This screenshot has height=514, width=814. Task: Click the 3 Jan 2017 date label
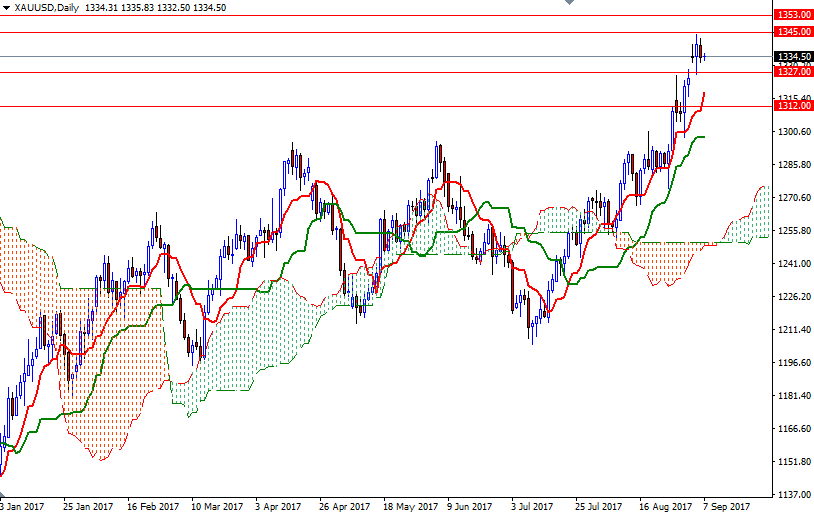click(23, 506)
